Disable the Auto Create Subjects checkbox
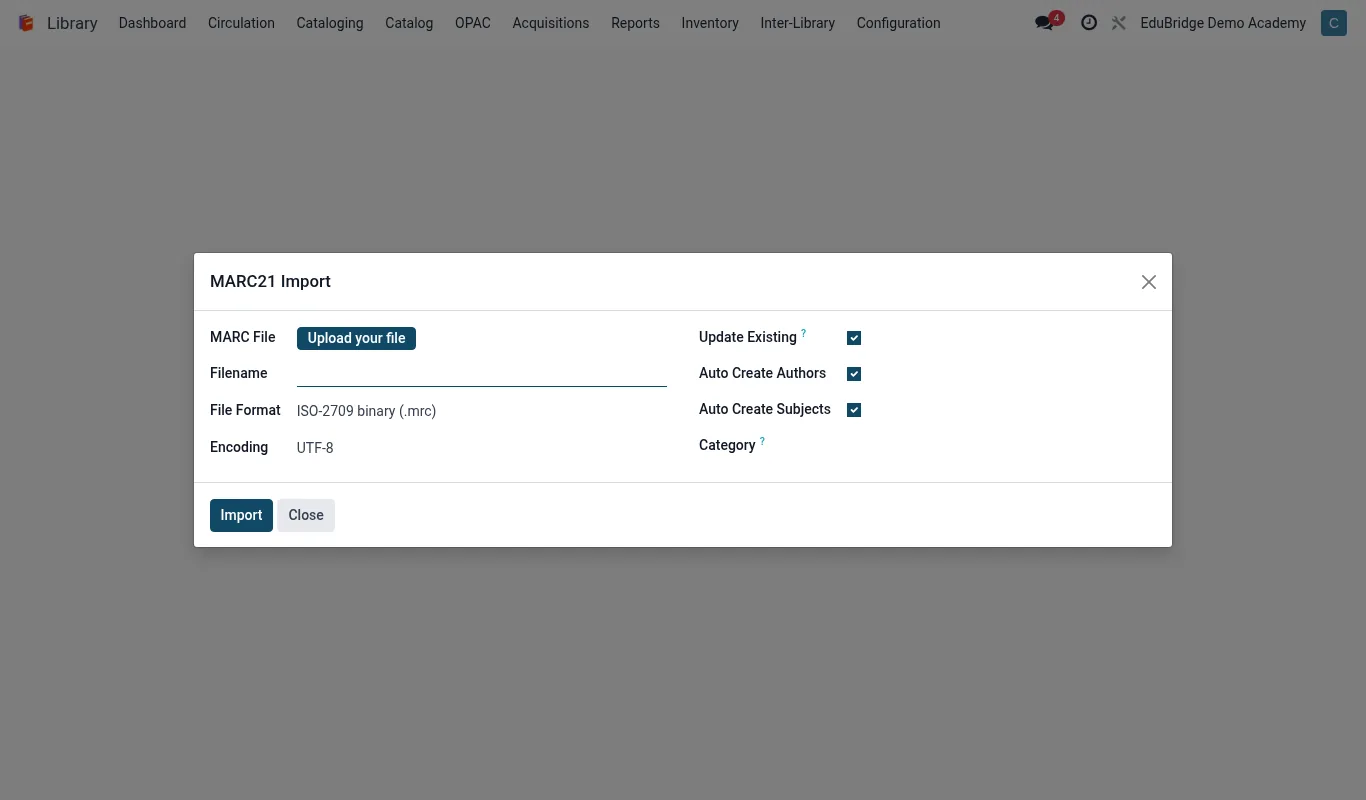This screenshot has width=1366, height=800. point(854,410)
